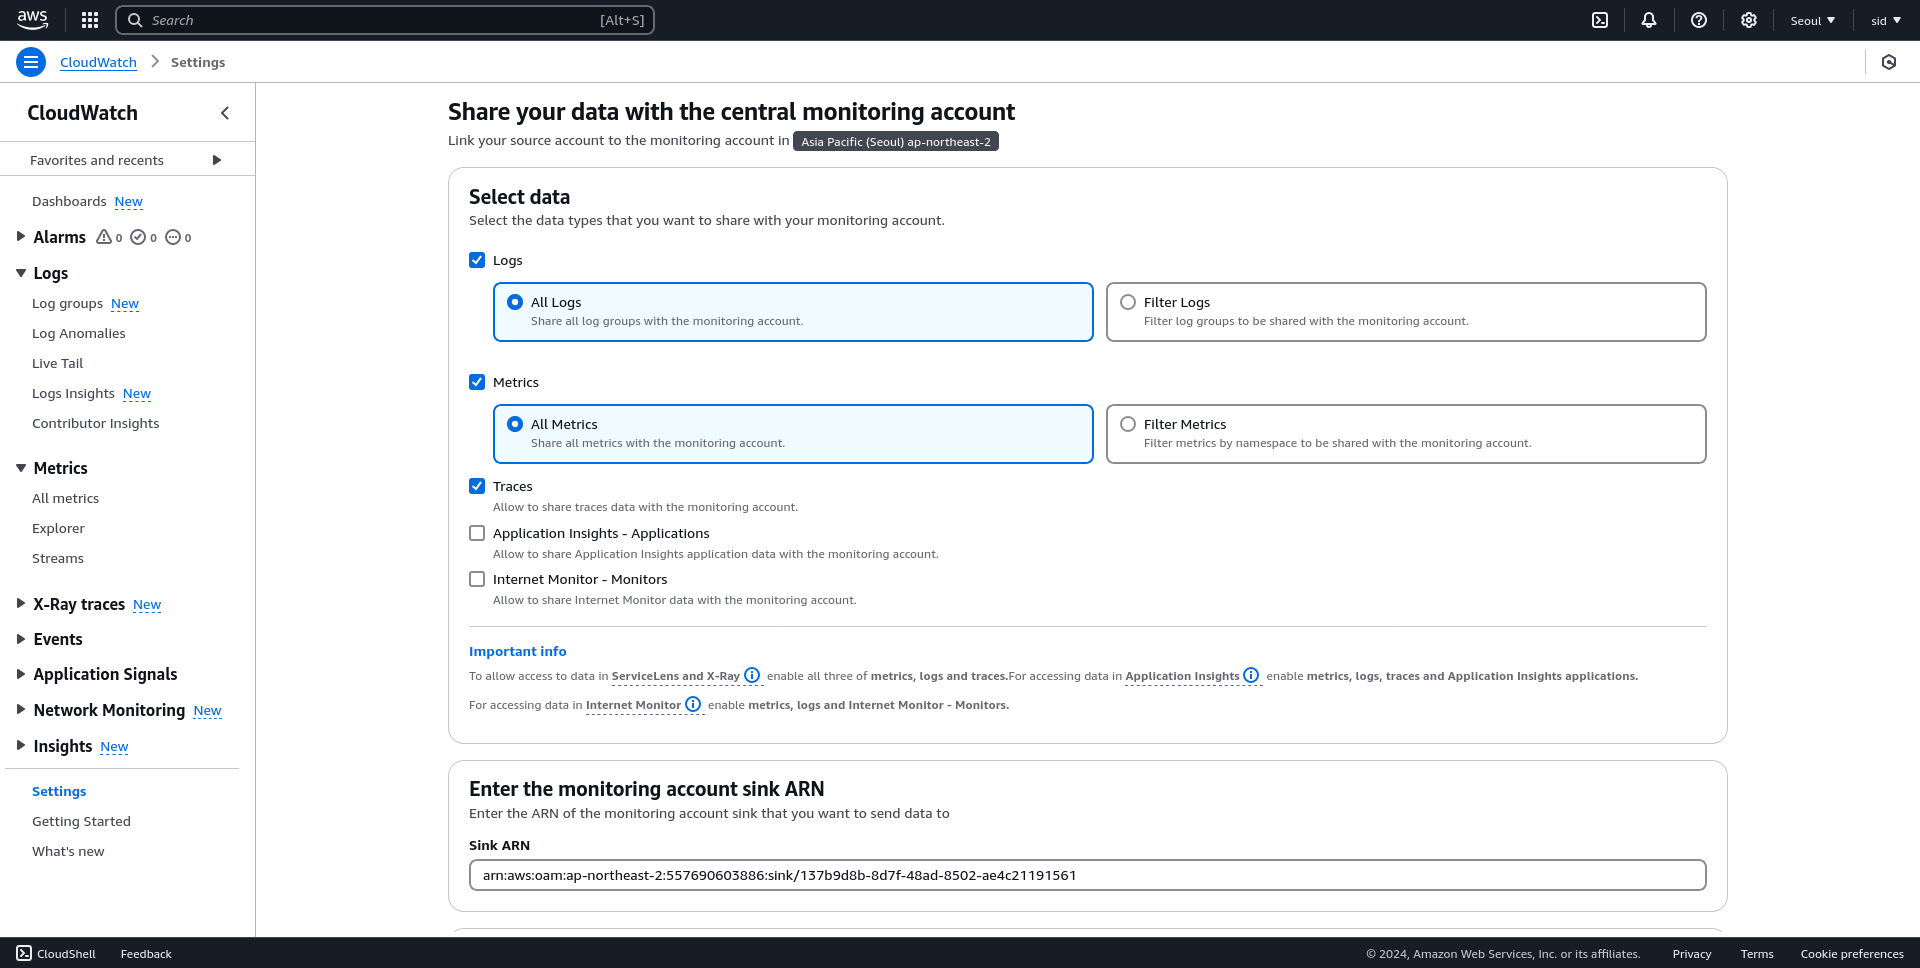The width and height of the screenshot is (1920, 968).
Task: Open CloudShell from the footer bar
Action: coord(56,954)
